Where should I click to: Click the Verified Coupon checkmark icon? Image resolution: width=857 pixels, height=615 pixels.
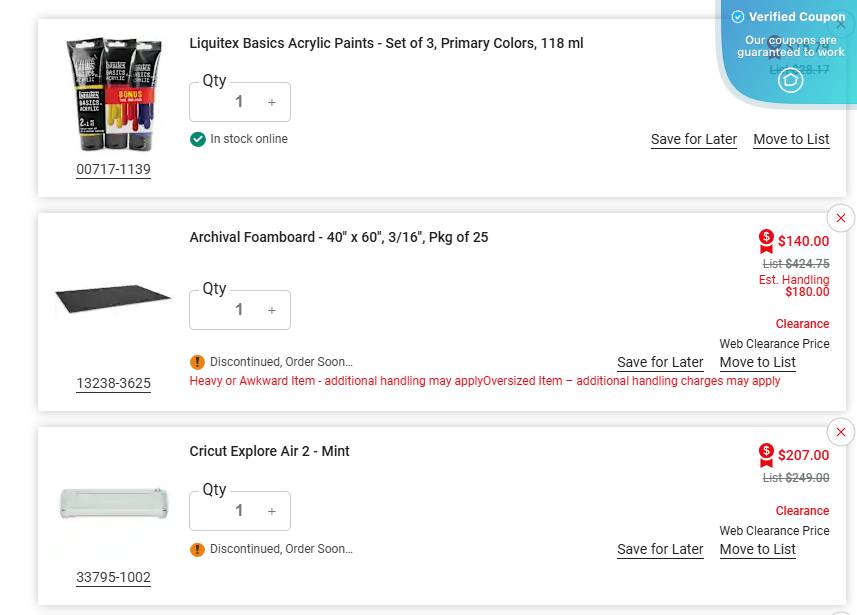(x=738, y=17)
